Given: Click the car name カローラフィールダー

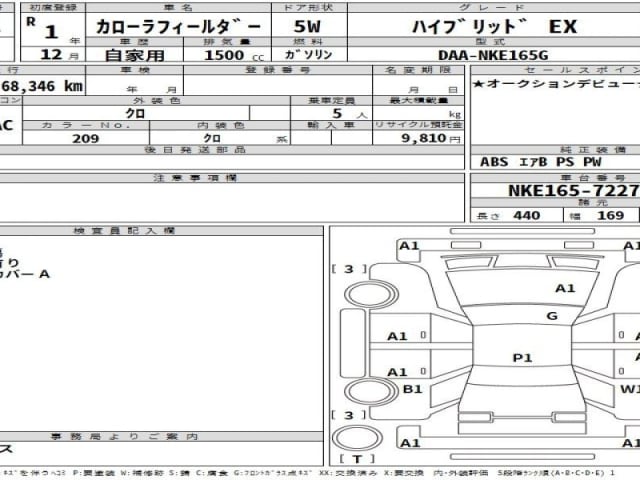Looking at the screenshot, I should pyautogui.click(x=178, y=27).
